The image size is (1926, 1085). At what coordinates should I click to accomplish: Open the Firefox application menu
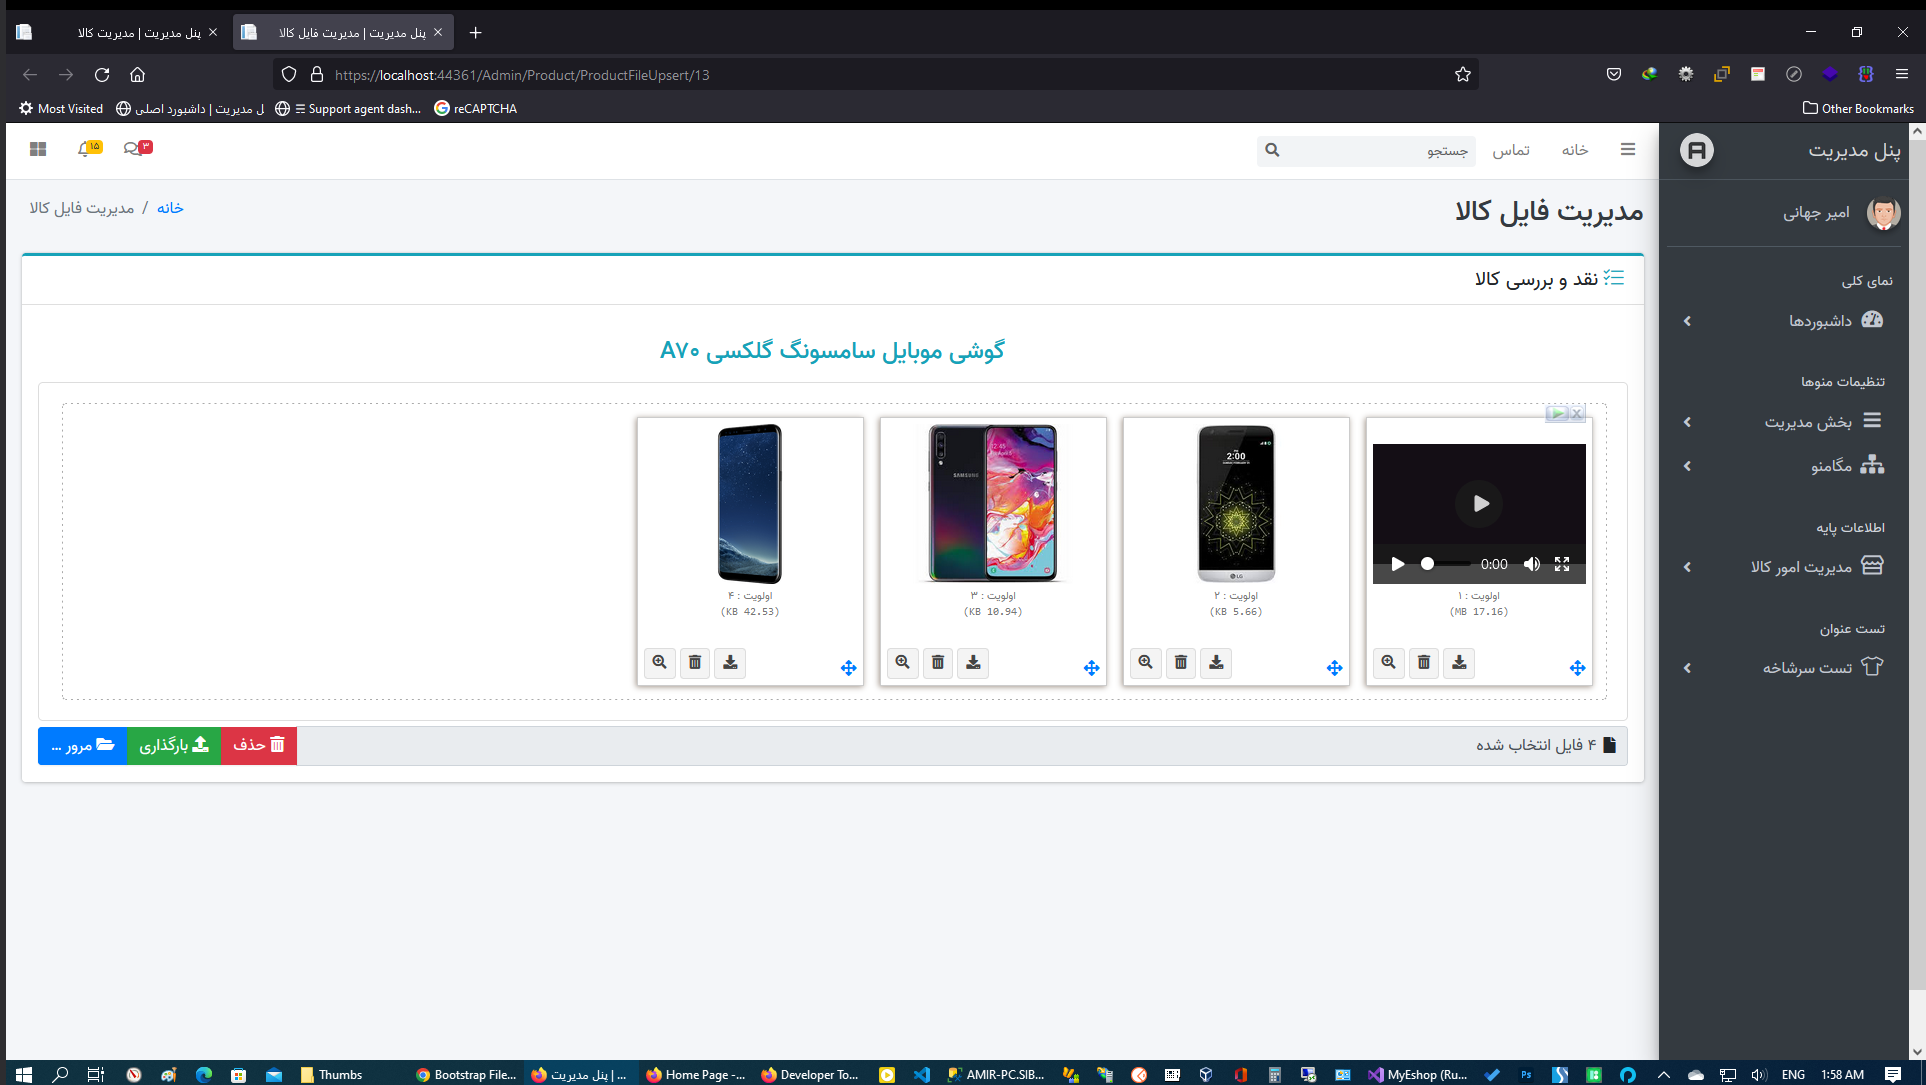pos(1902,75)
